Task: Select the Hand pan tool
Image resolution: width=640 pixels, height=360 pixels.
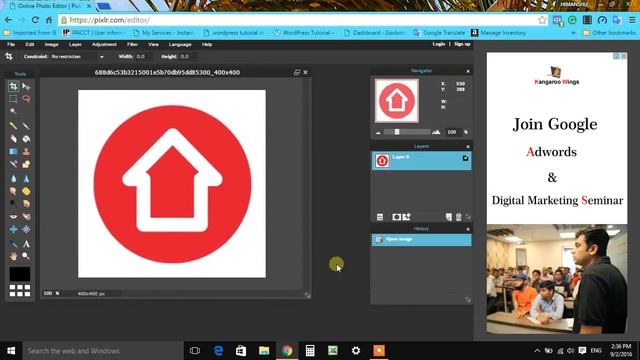Action: (13, 256)
